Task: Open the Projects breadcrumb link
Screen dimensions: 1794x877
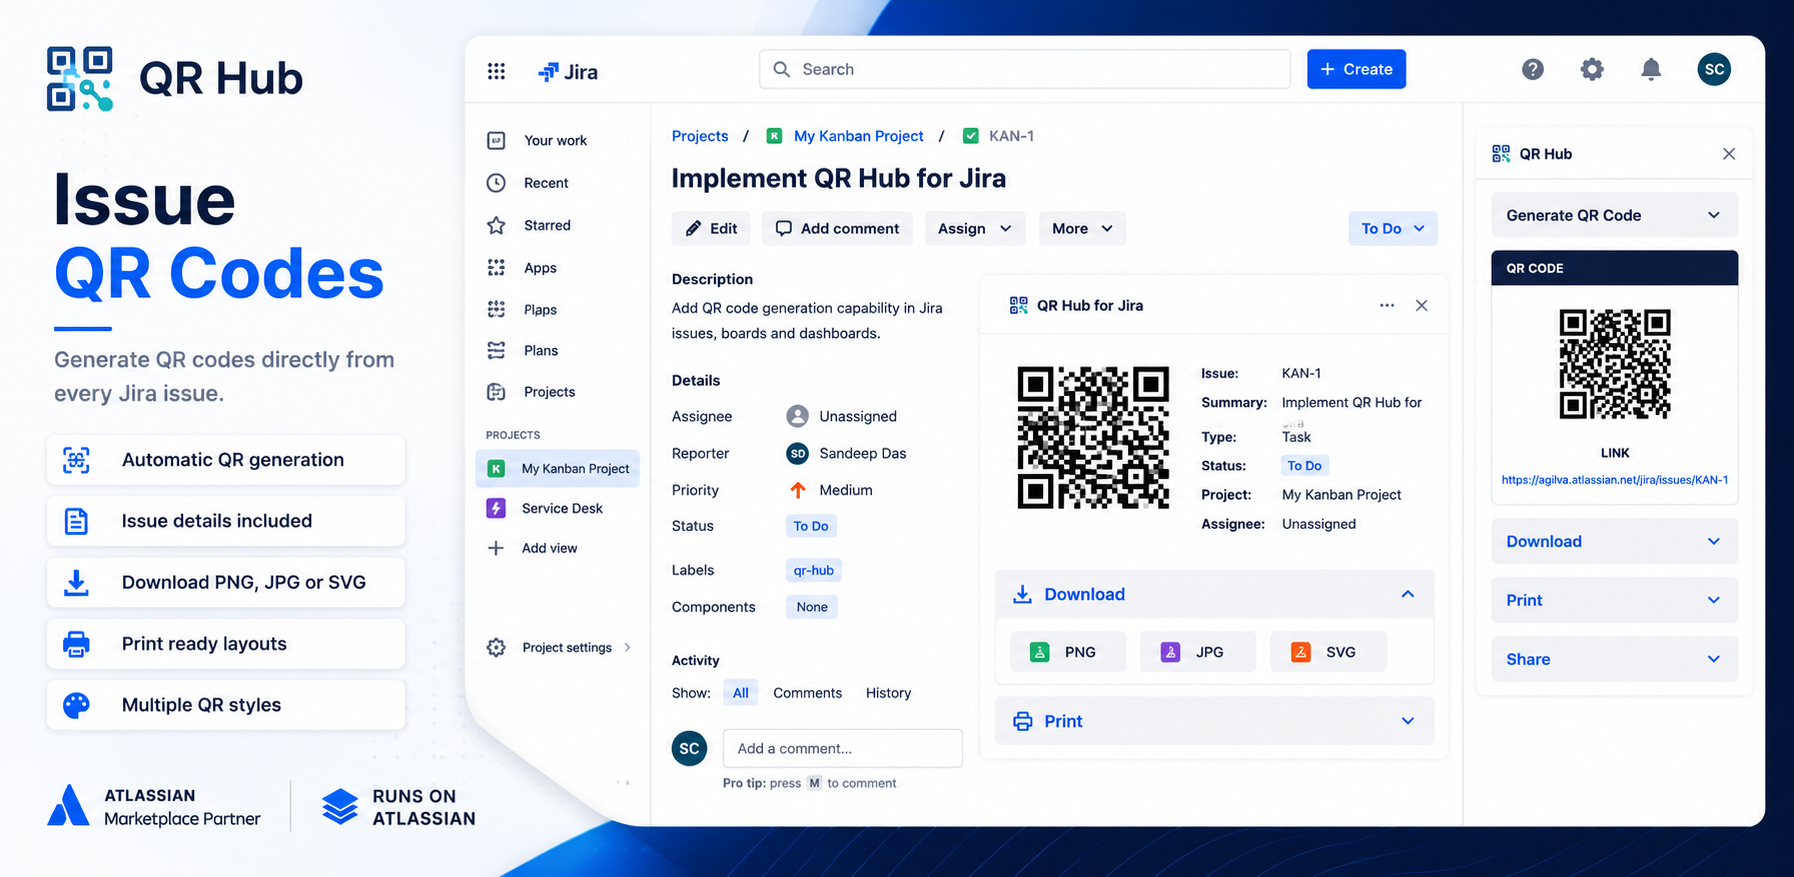Action: click(x=700, y=136)
